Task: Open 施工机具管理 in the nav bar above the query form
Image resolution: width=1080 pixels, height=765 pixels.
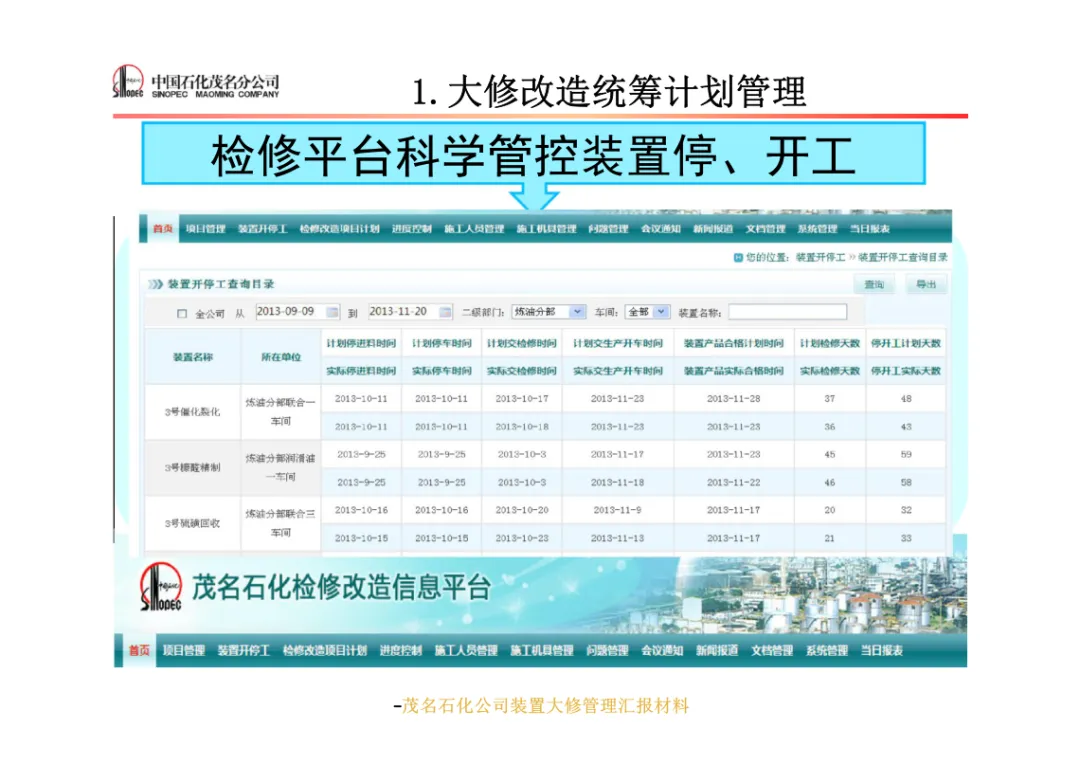Action: 546,229
